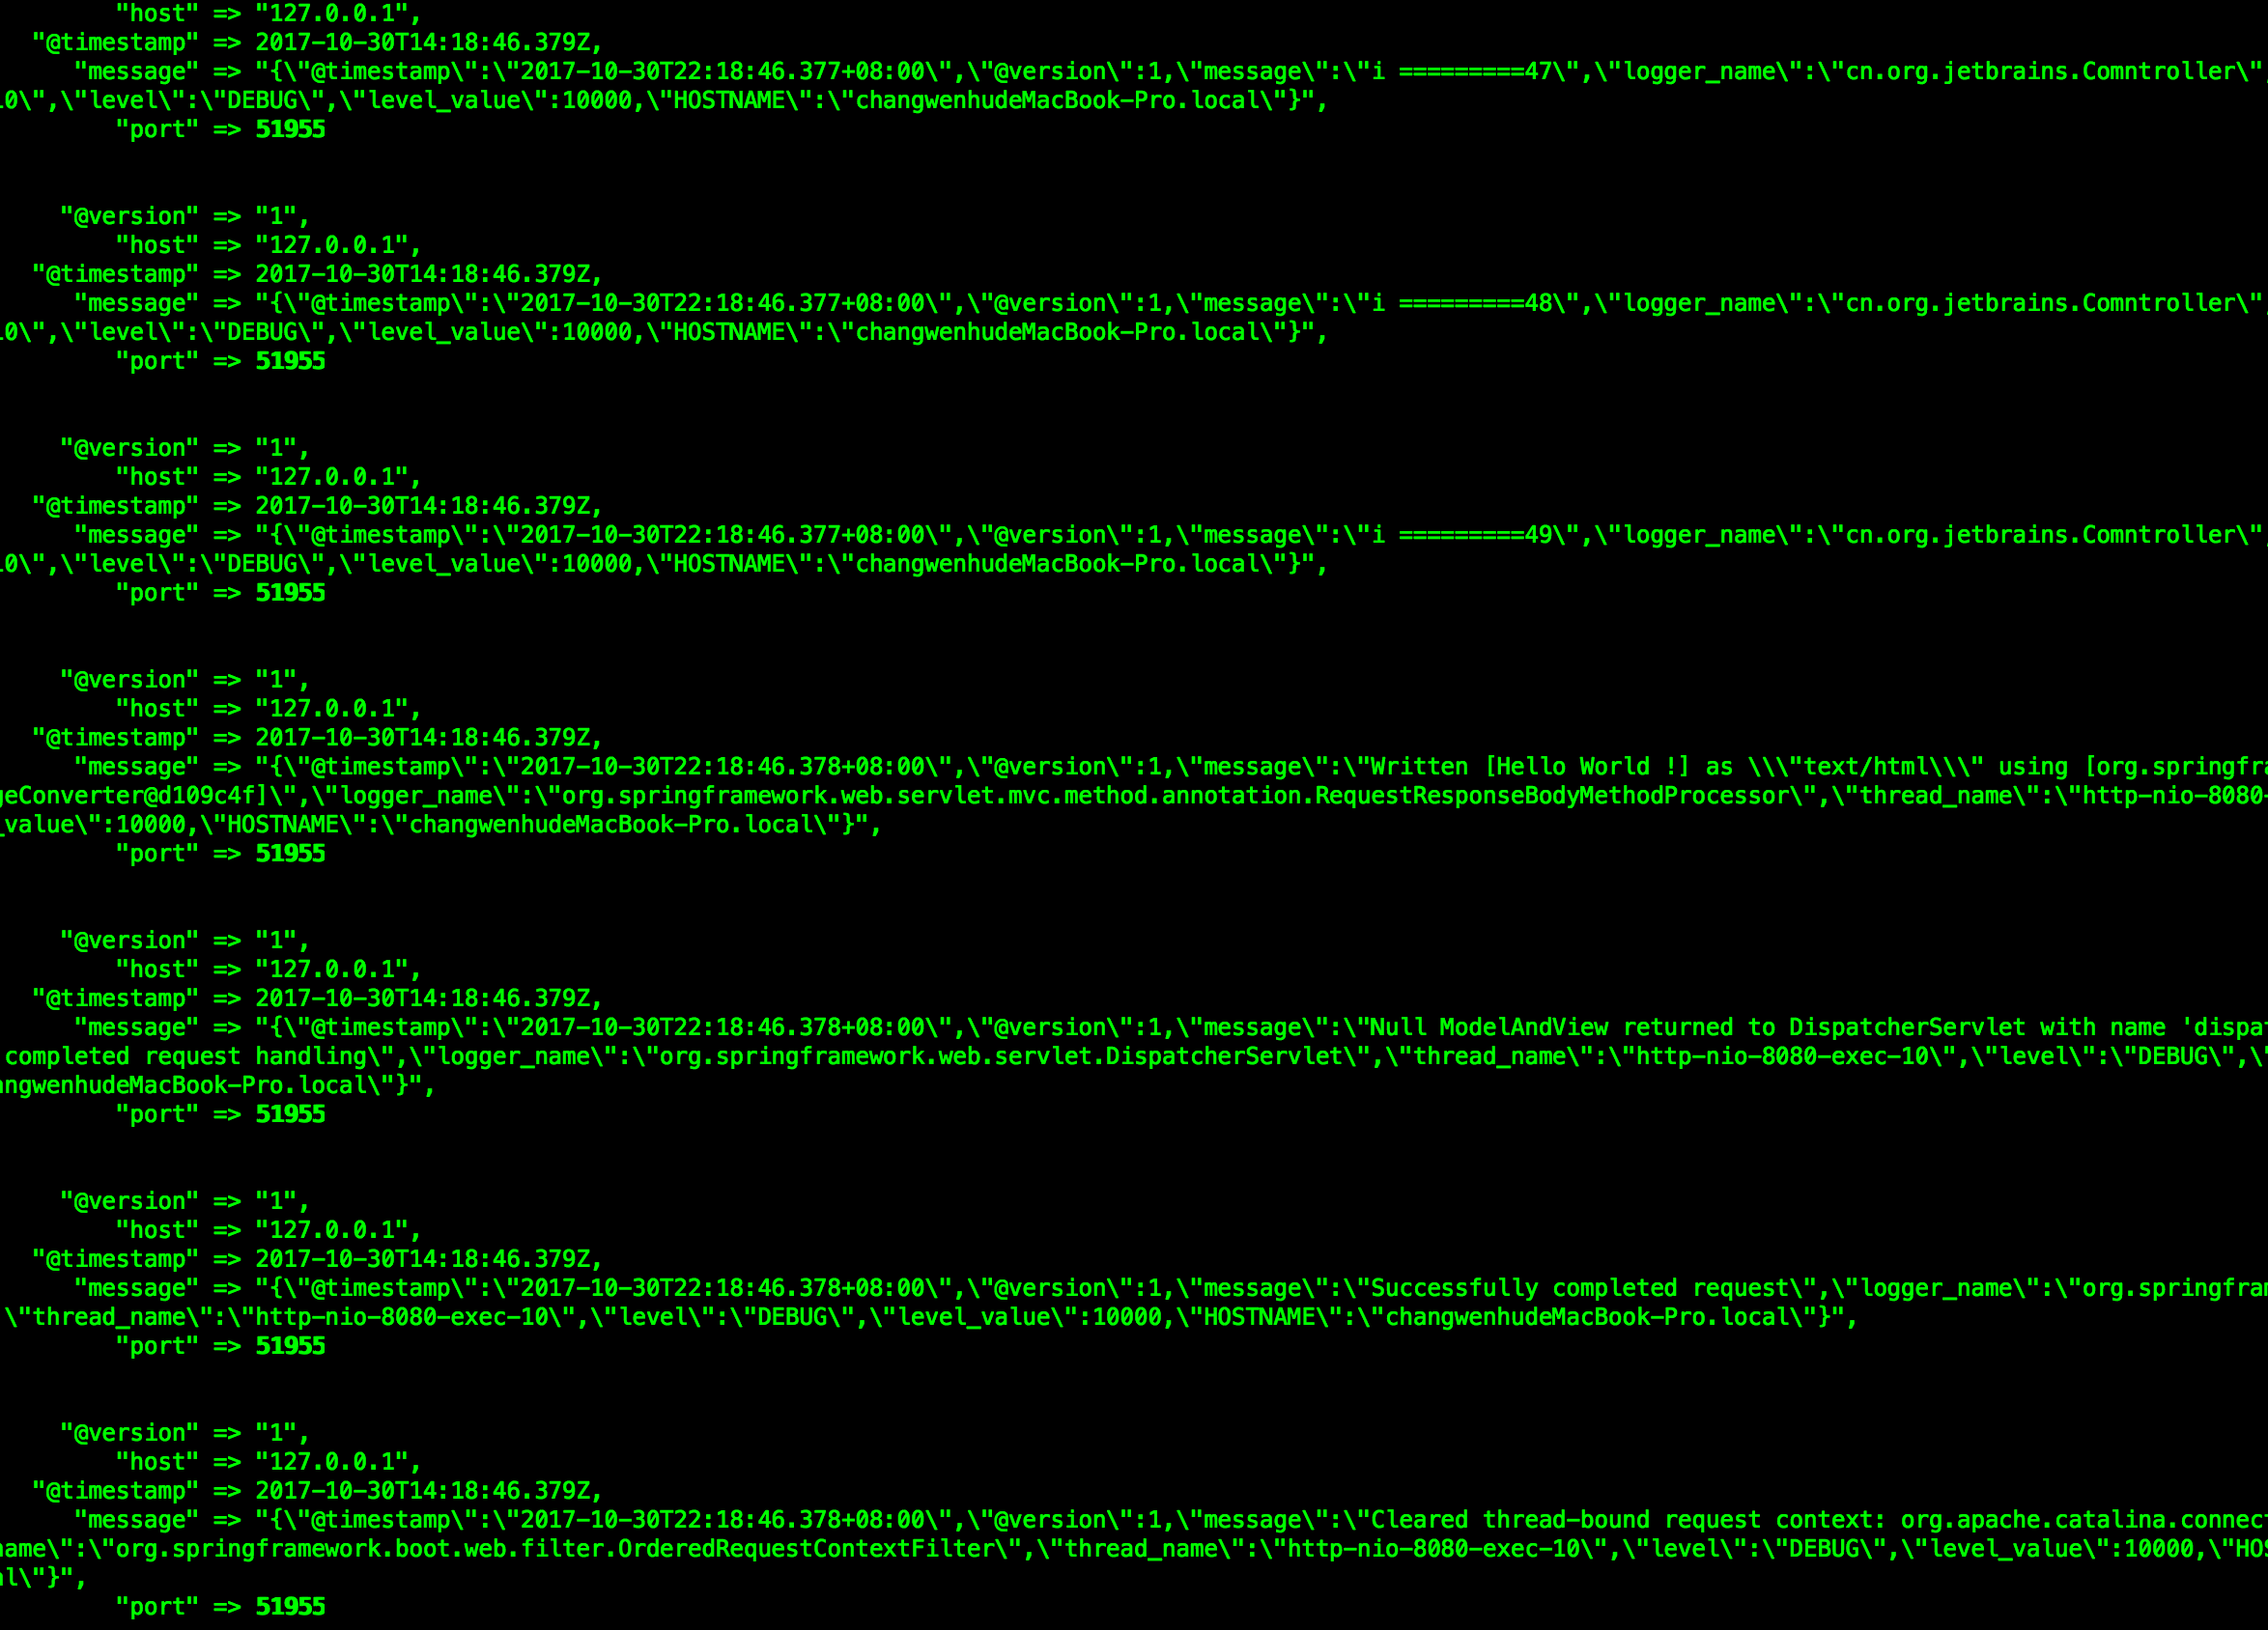Viewport: 2268px width, 1630px height.
Task: Click the topmost @timestamp value 2017-10-30T14:18:46.379Z
Action: coord(423,43)
